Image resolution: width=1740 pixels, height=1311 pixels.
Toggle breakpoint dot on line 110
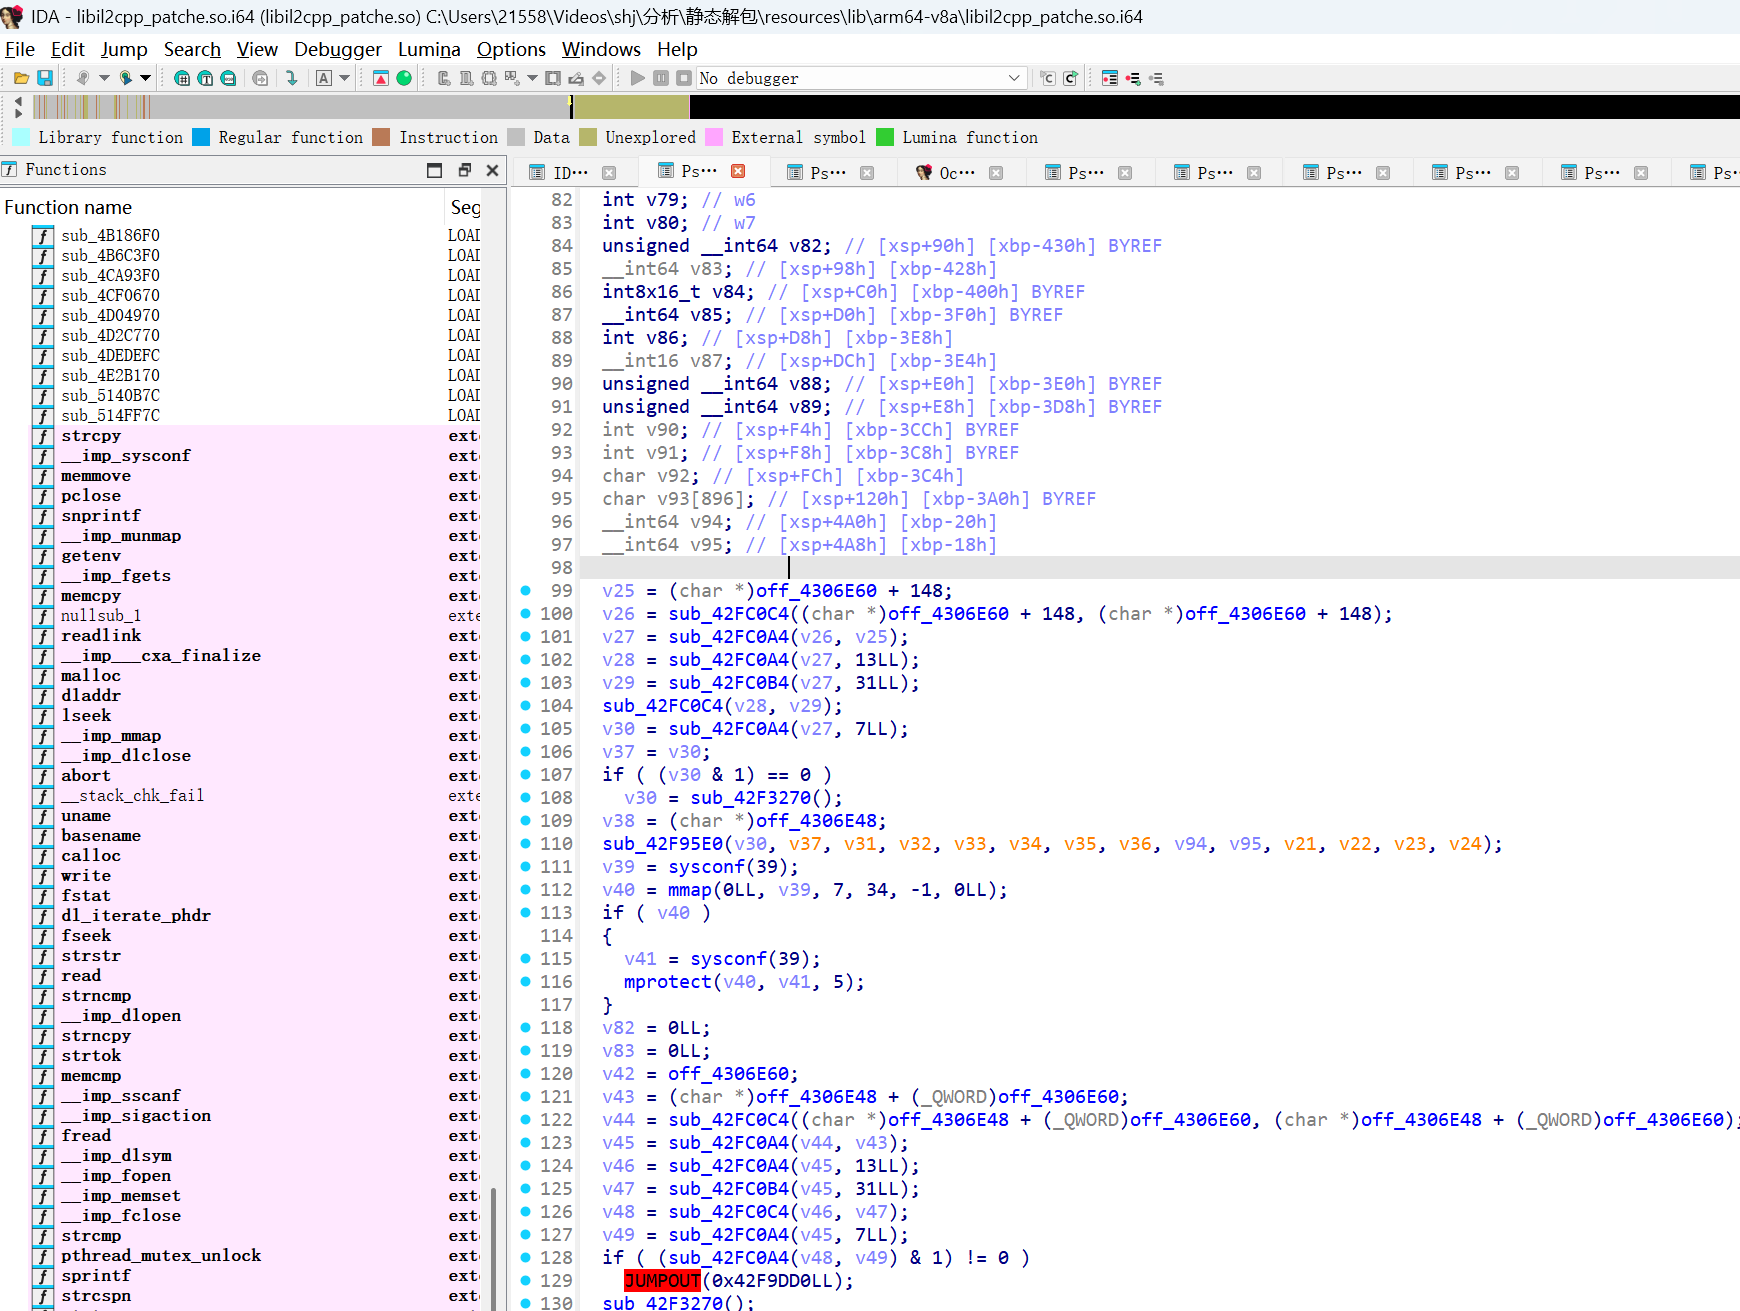(526, 844)
